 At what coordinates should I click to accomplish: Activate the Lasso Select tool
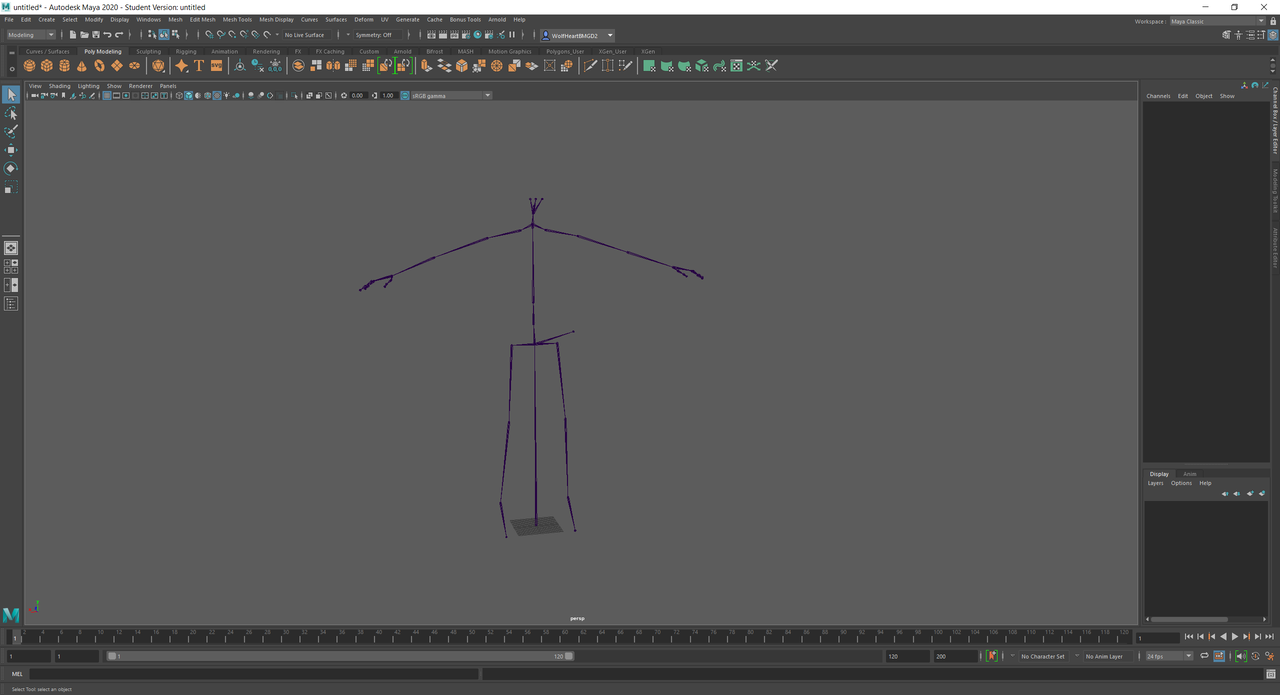(x=10, y=113)
